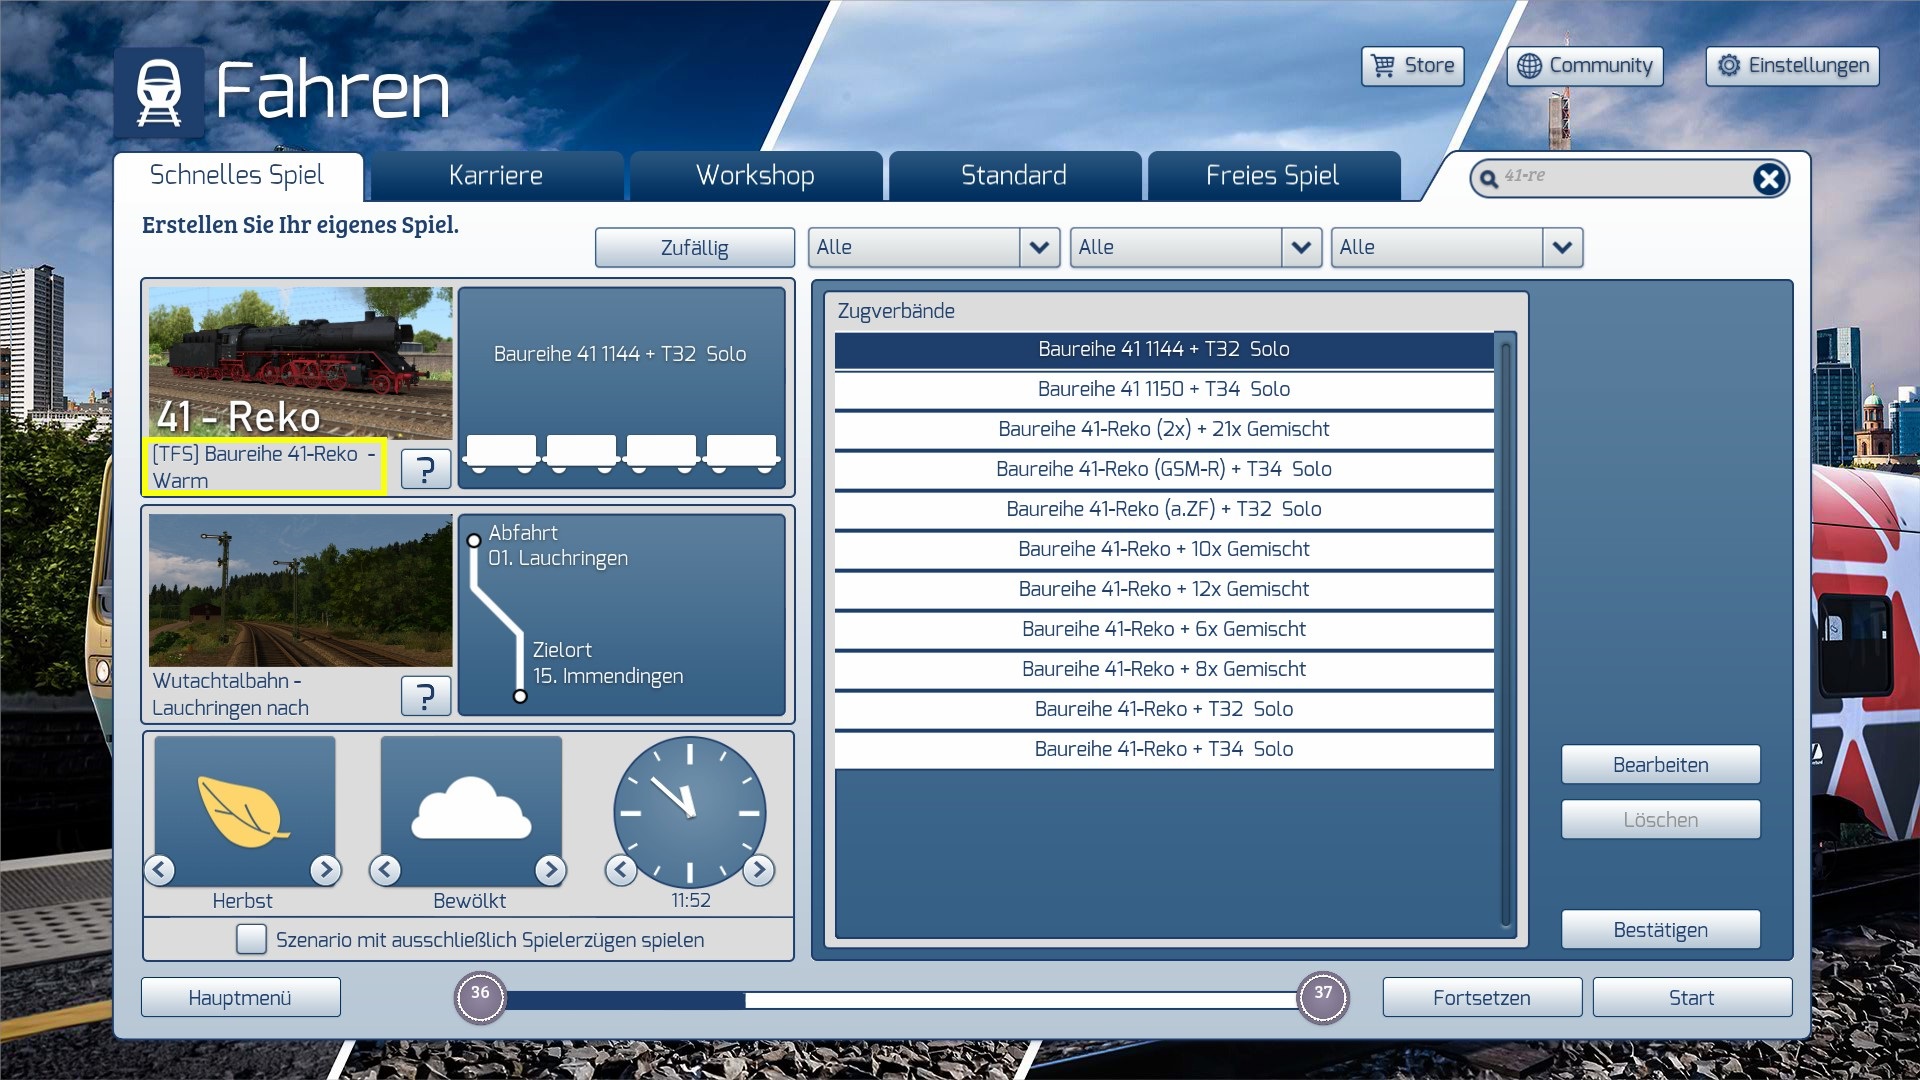Enable the Spielerzügen-only scenario checkbox

[x=251, y=939]
